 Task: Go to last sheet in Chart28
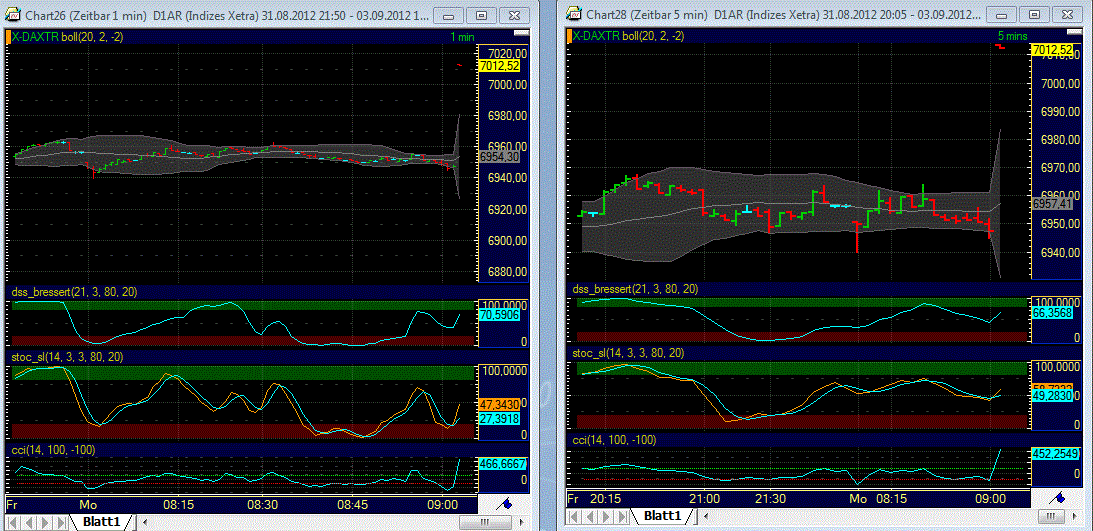point(622,516)
